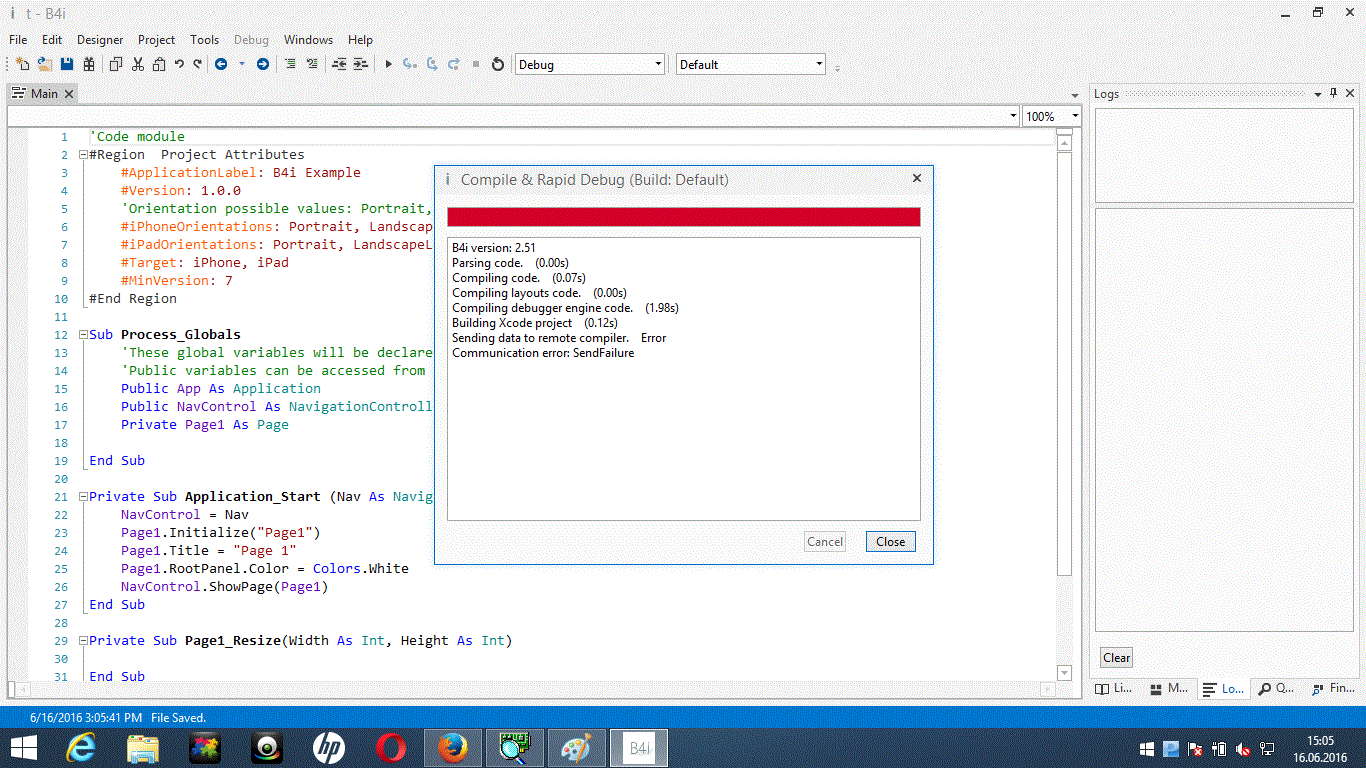Click the Clear button in Logs panel
The height and width of the screenshot is (768, 1366).
pyautogui.click(x=1116, y=658)
